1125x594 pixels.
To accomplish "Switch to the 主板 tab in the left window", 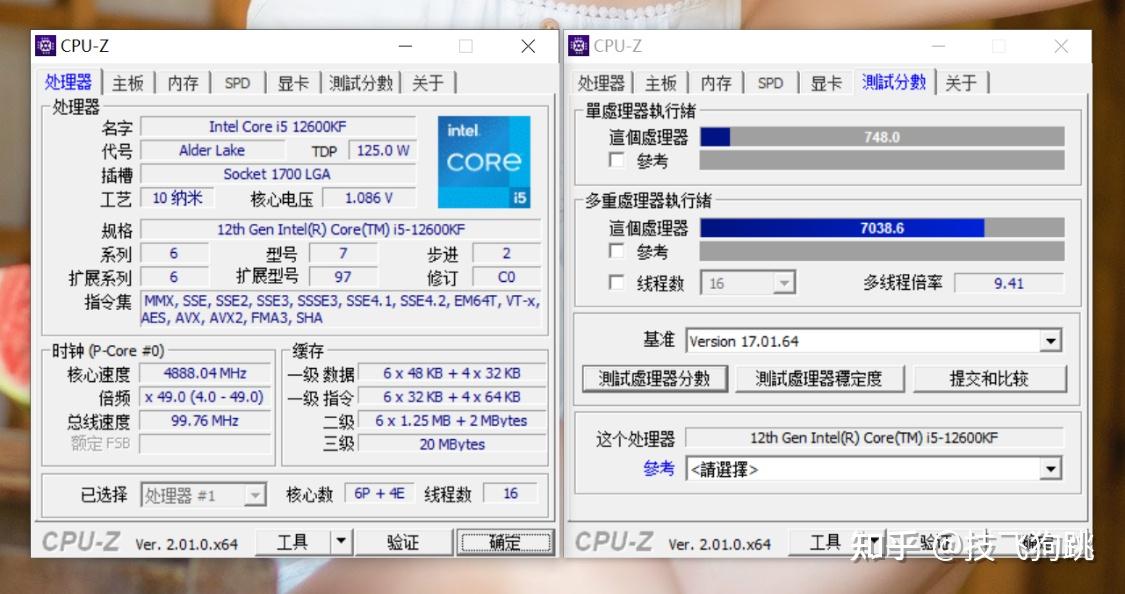I will click(x=128, y=83).
